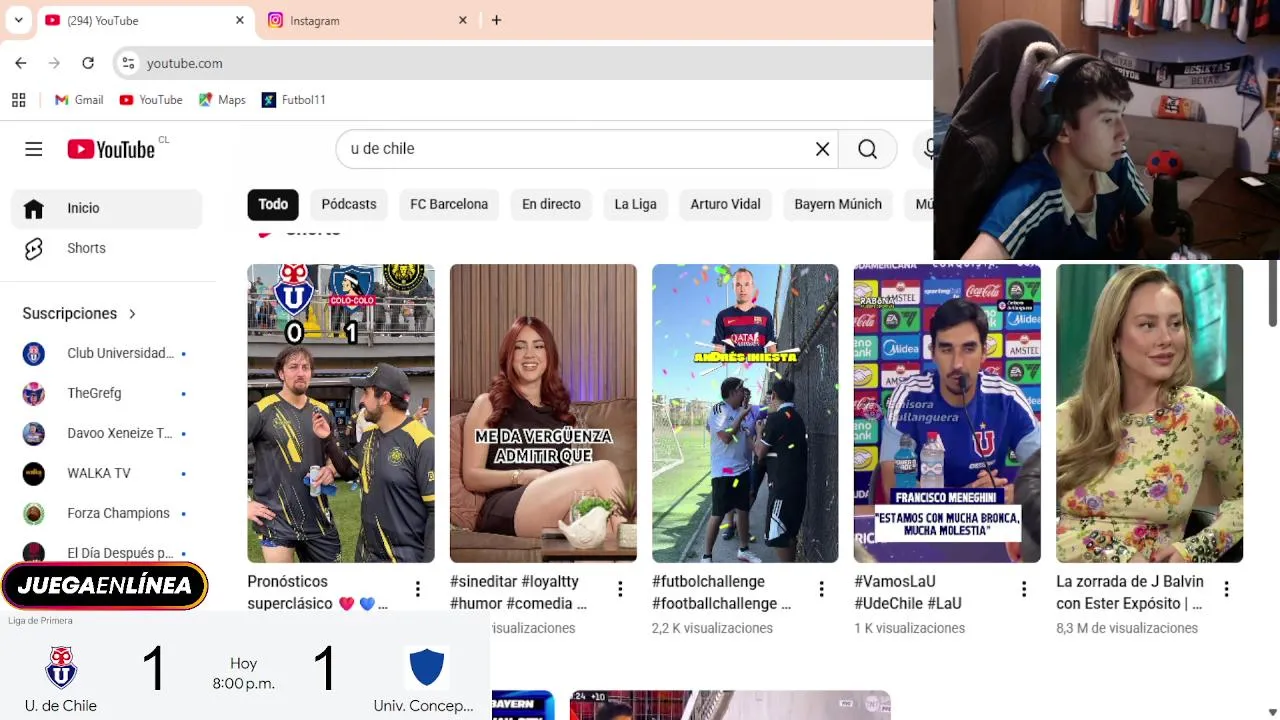The height and width of the screenshot is (720, 1280).
Task: Open Forza Champions subscription channel
Action: point(107,513)
